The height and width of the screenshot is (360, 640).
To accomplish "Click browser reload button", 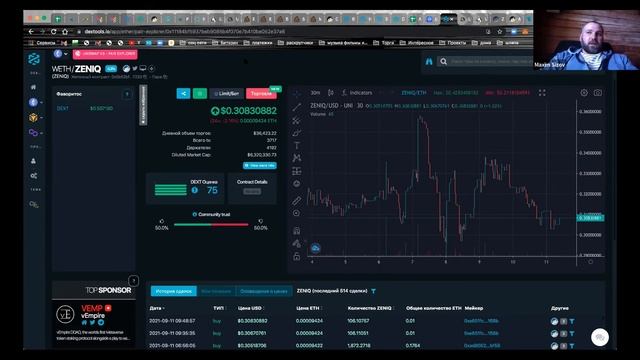I will point(53,31).
